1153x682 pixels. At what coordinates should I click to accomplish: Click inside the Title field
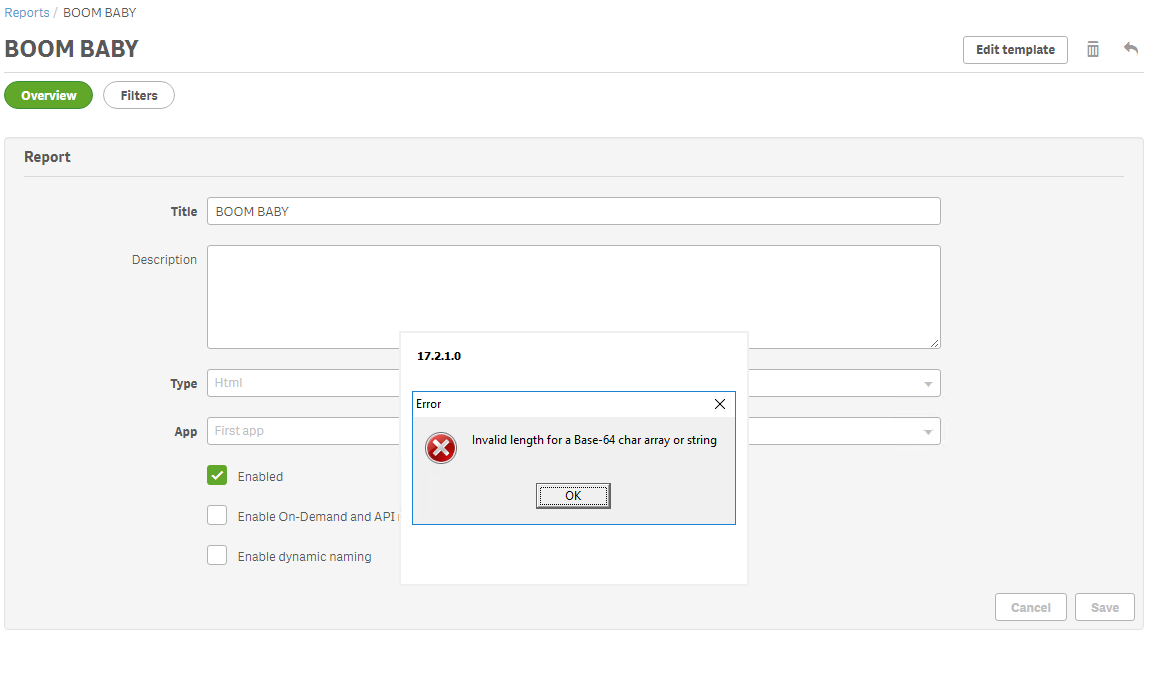(x=570, y=211)
